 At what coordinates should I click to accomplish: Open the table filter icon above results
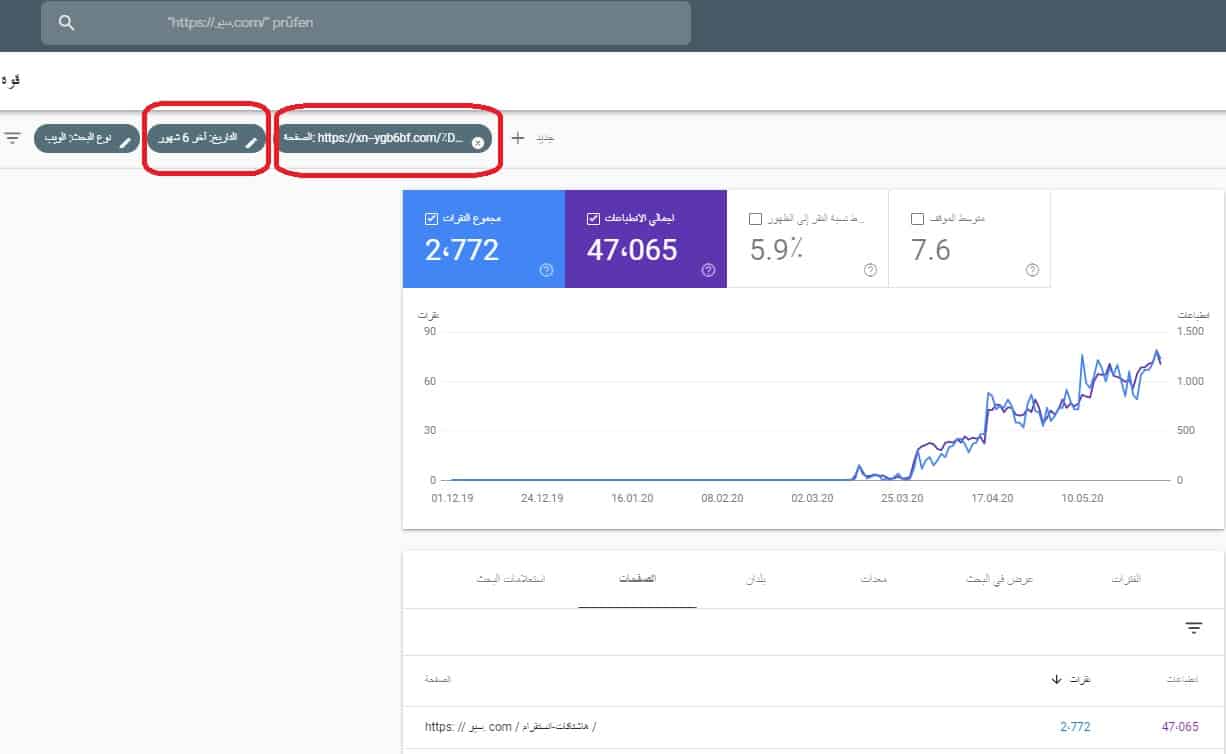pos(1193,628)
